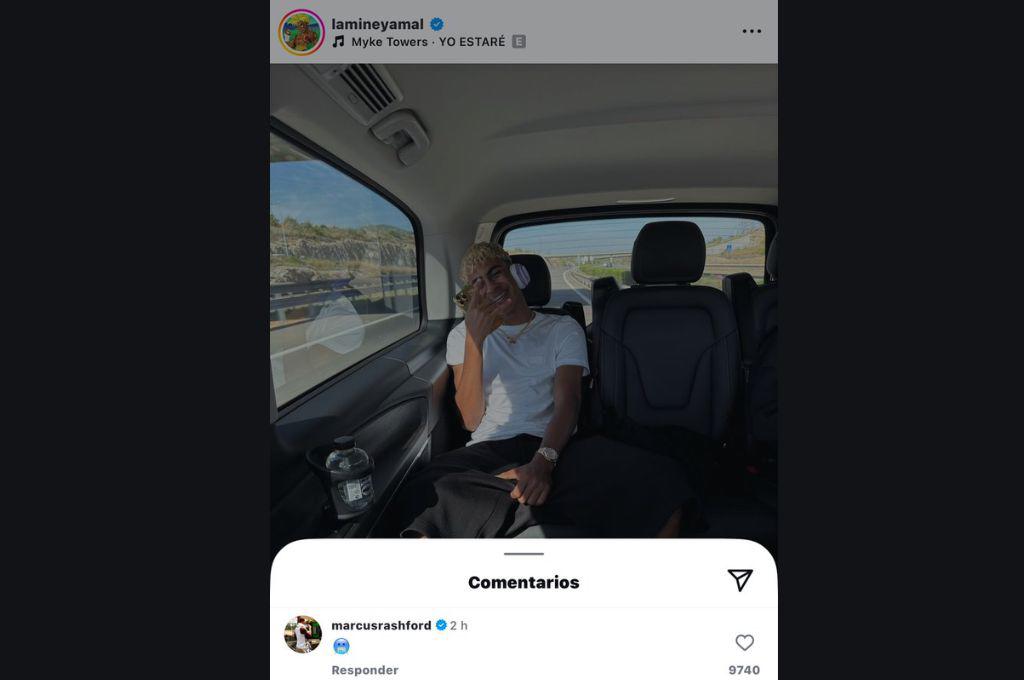Click the 'Comentarios' header title
Screen dimensions: 1024x680
pos(524,582)
